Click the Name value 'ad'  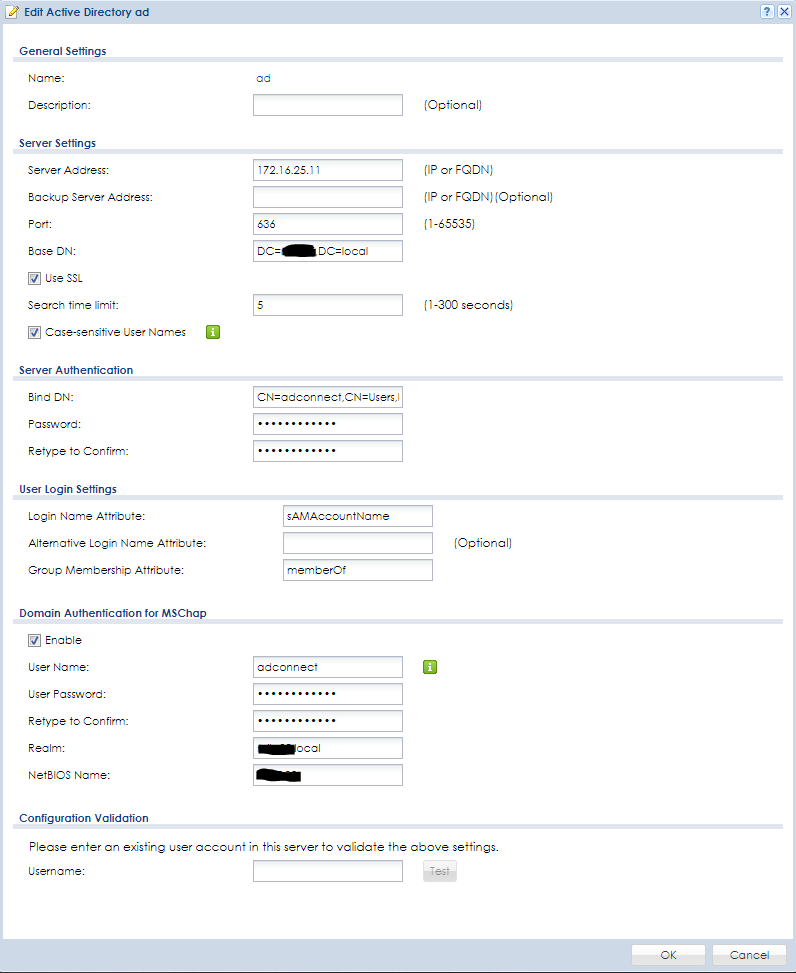click(x=264, y=78)
